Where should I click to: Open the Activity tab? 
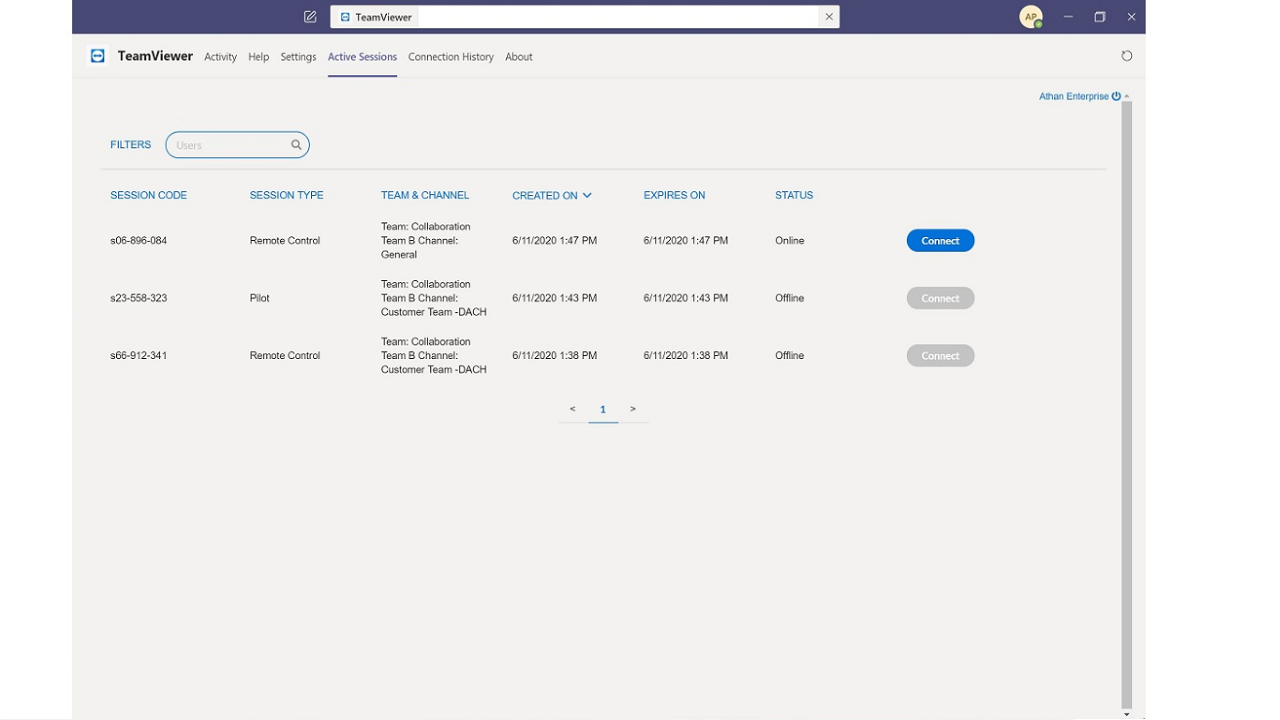(220, 57)
